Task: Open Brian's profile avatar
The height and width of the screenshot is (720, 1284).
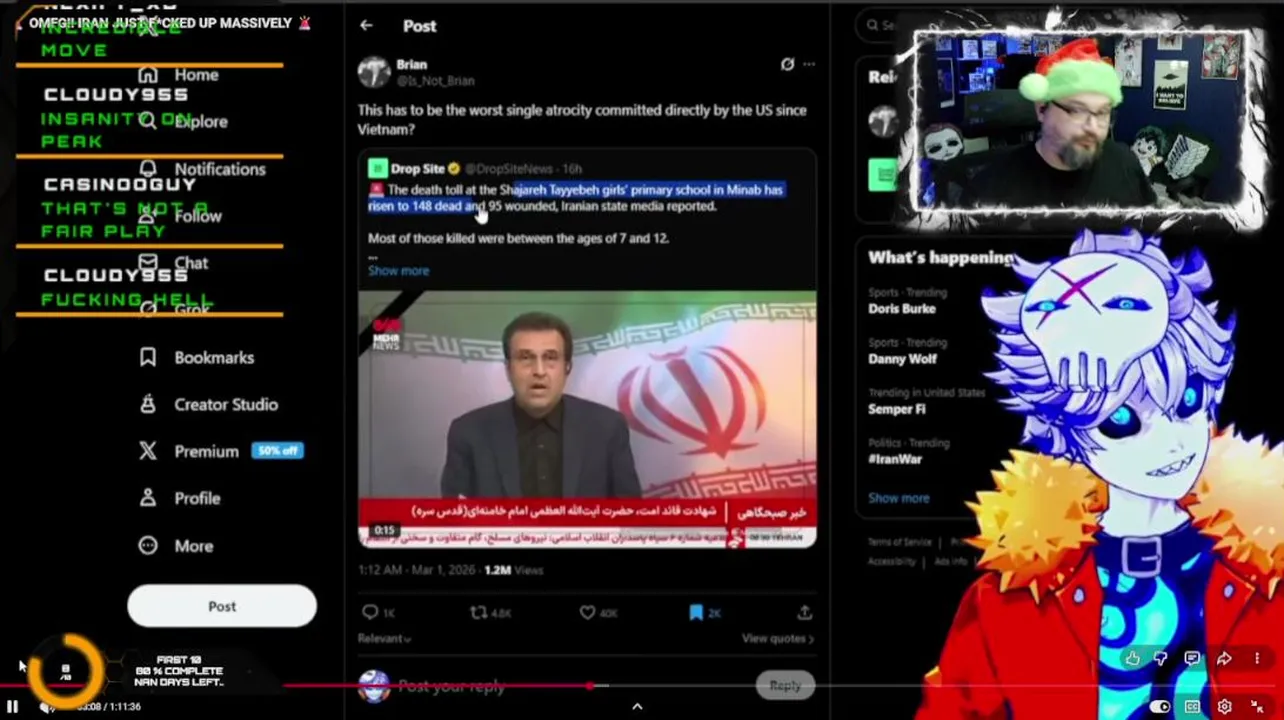Action: tap(374, 72)
